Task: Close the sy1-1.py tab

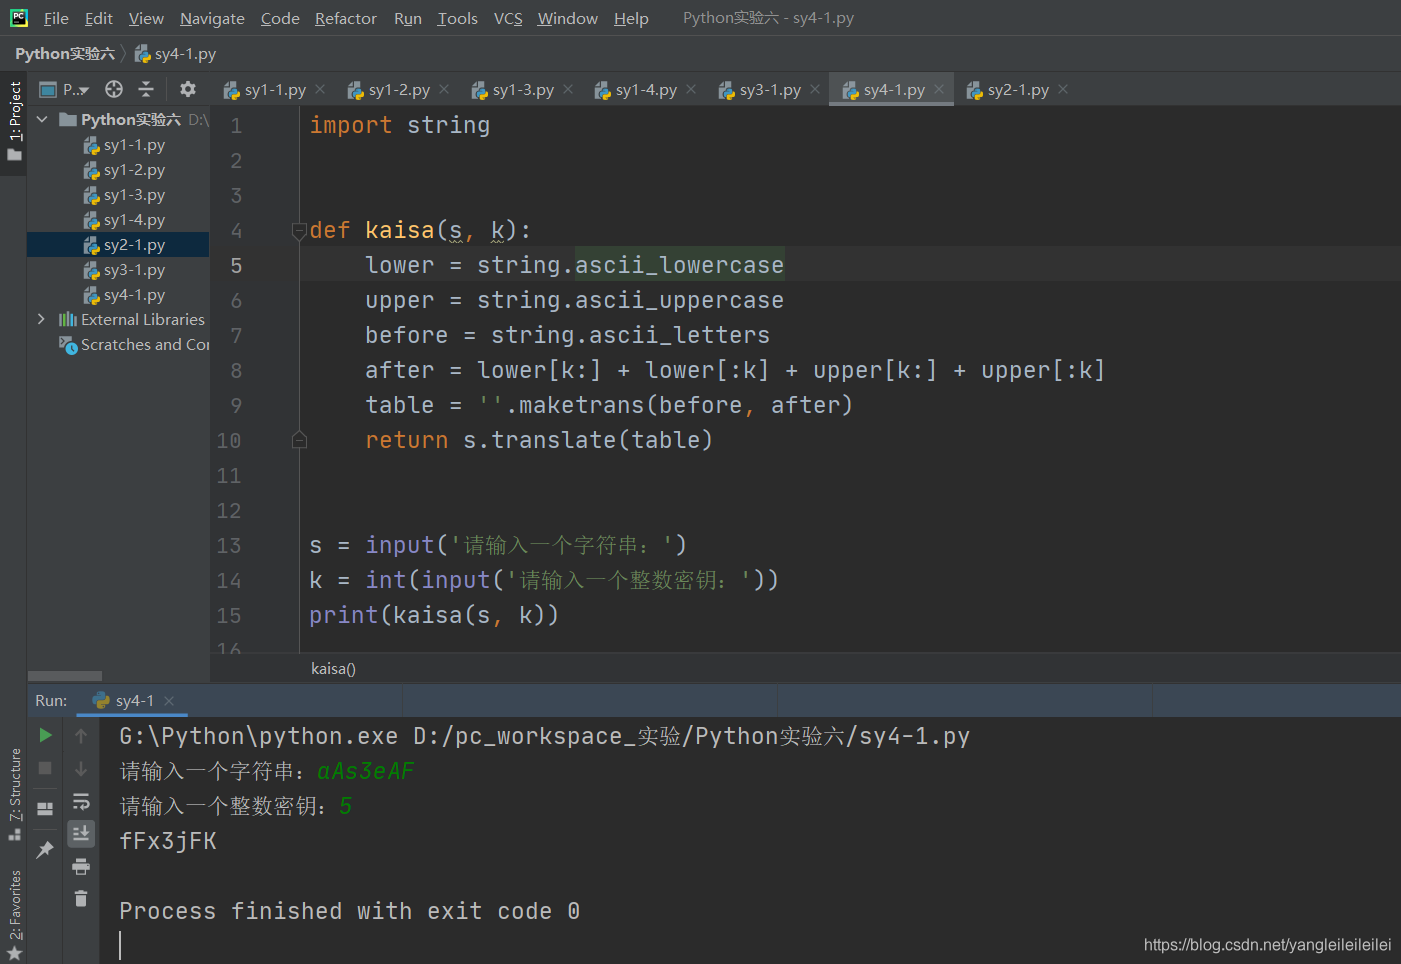Action: [x=320, y=89]
